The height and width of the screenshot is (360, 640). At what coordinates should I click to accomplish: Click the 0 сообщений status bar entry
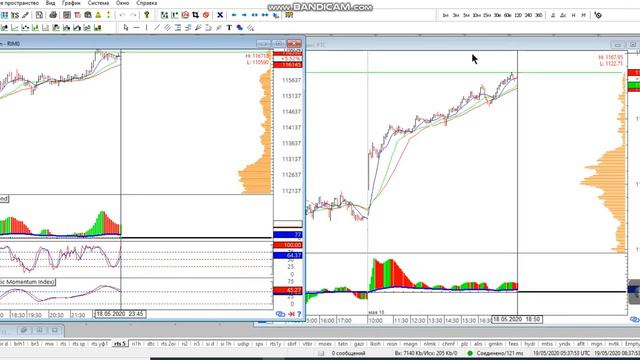[348, 353]
